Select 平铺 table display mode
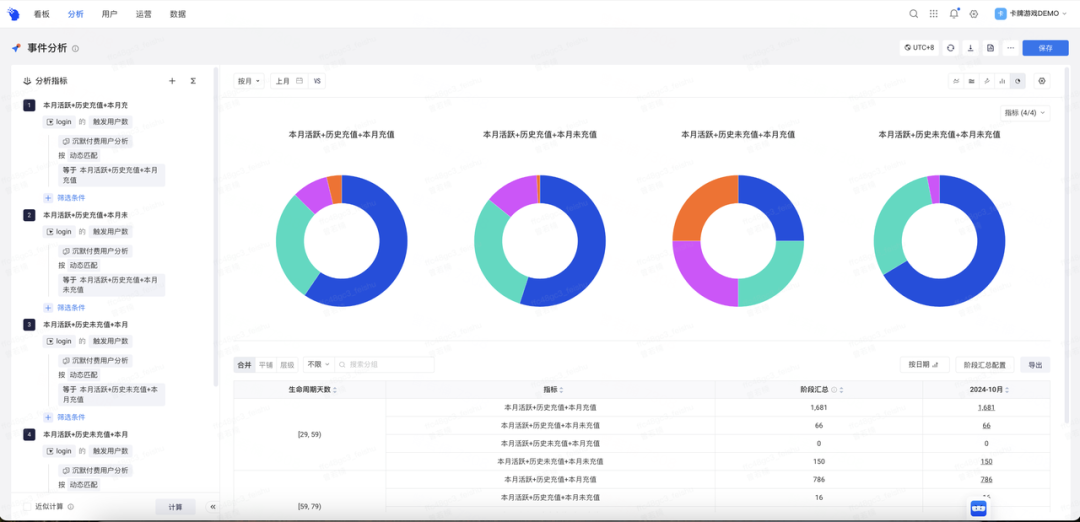This screenshot has width=1080, height=522. 265,364
